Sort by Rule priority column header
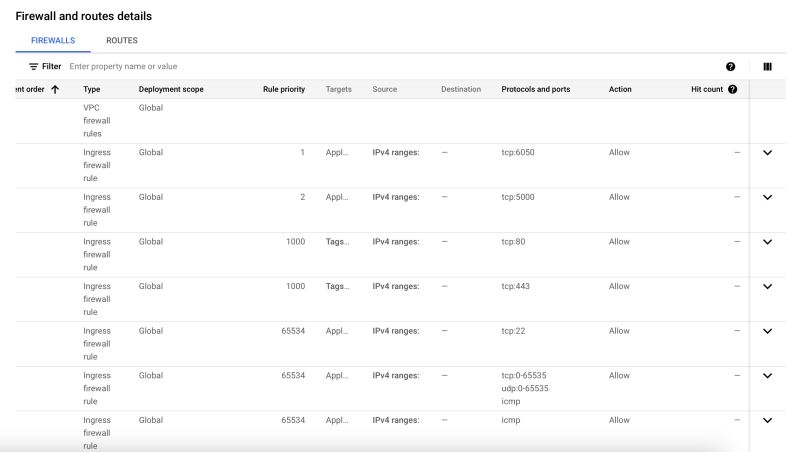 pyautogui.click(x=284, y=89)
